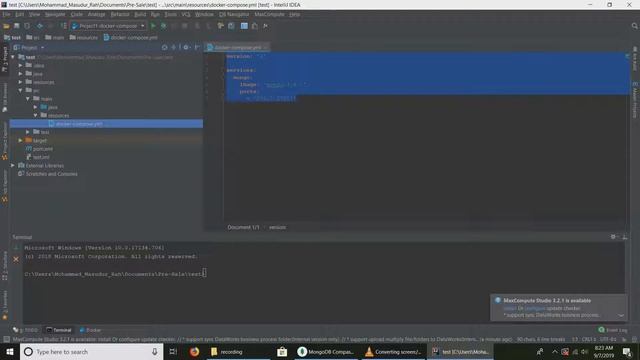Click the gear settings icon in Project panel
640x360 pixels.
pos(186,47)
